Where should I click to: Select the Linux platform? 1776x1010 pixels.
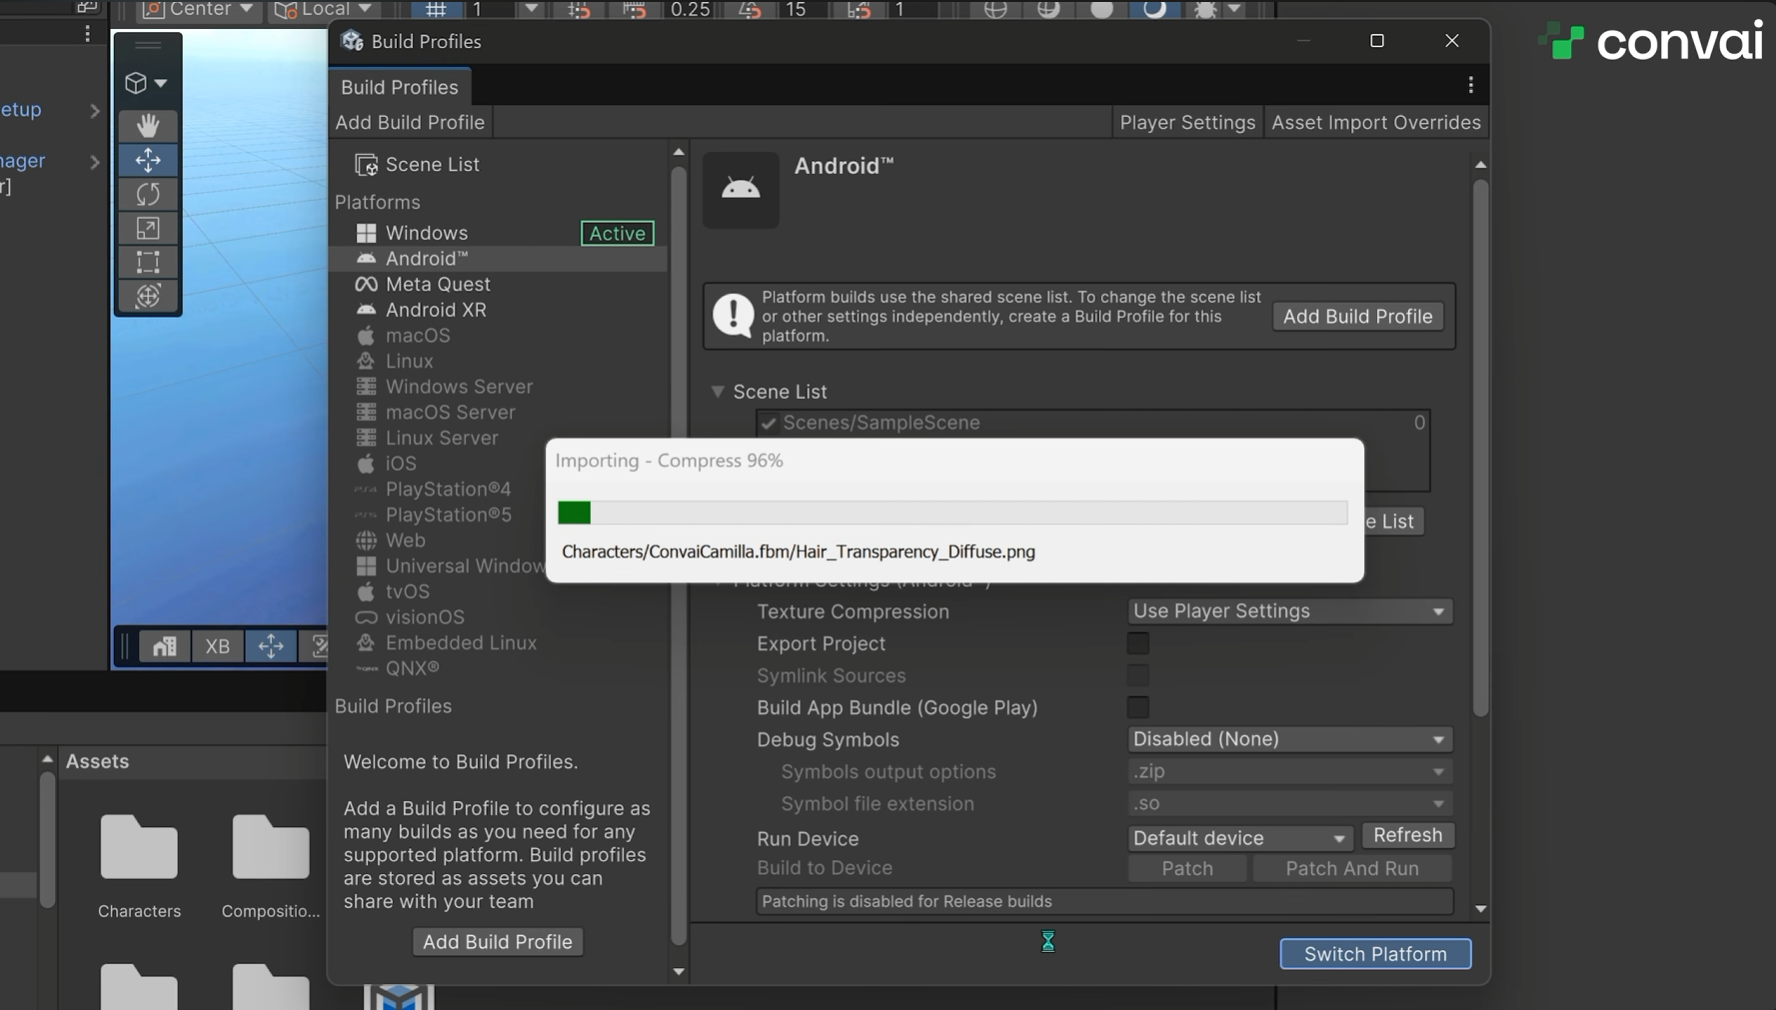pyautogui.click(x=498, y=361)
